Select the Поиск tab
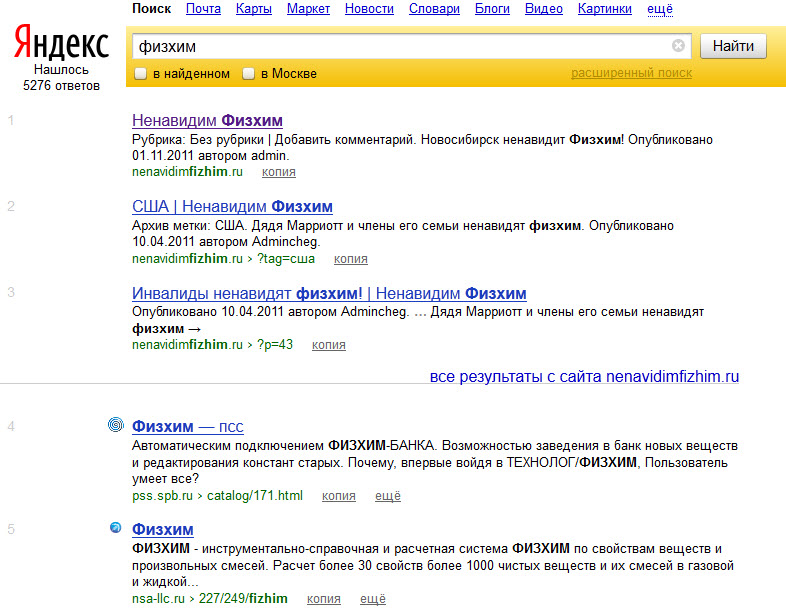 [151, 9]
